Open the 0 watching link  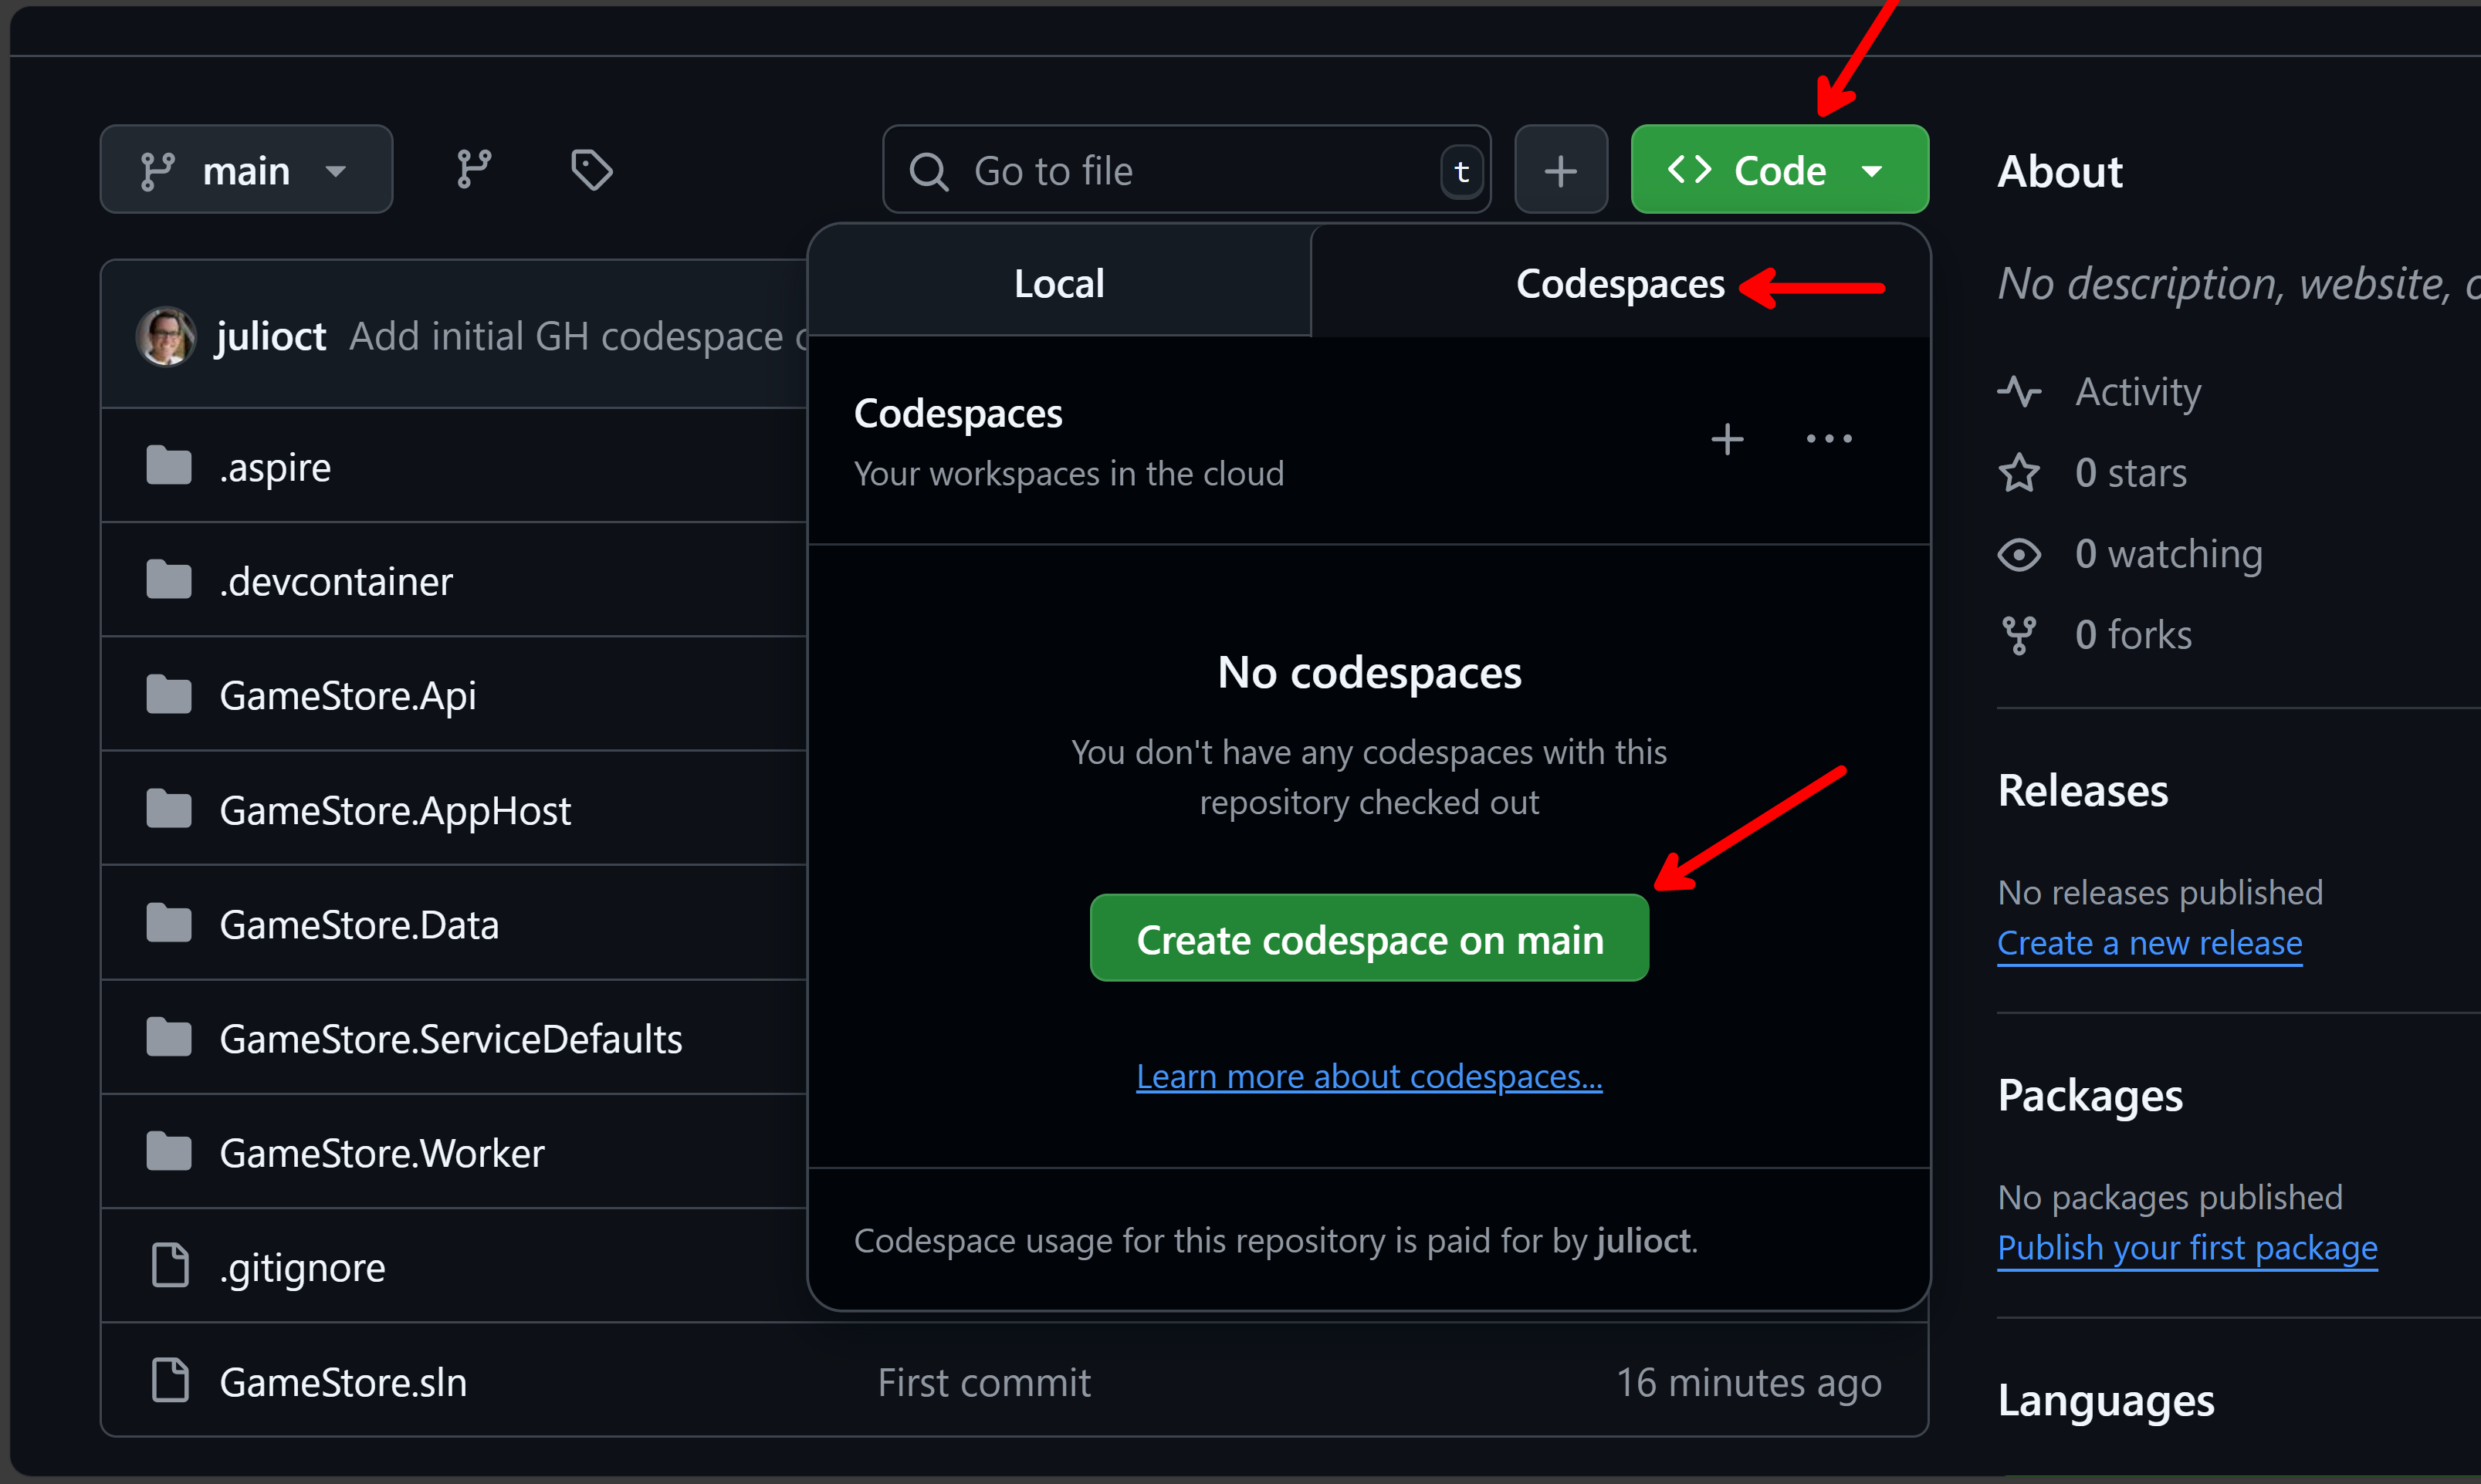click(x=2168, y=554)
